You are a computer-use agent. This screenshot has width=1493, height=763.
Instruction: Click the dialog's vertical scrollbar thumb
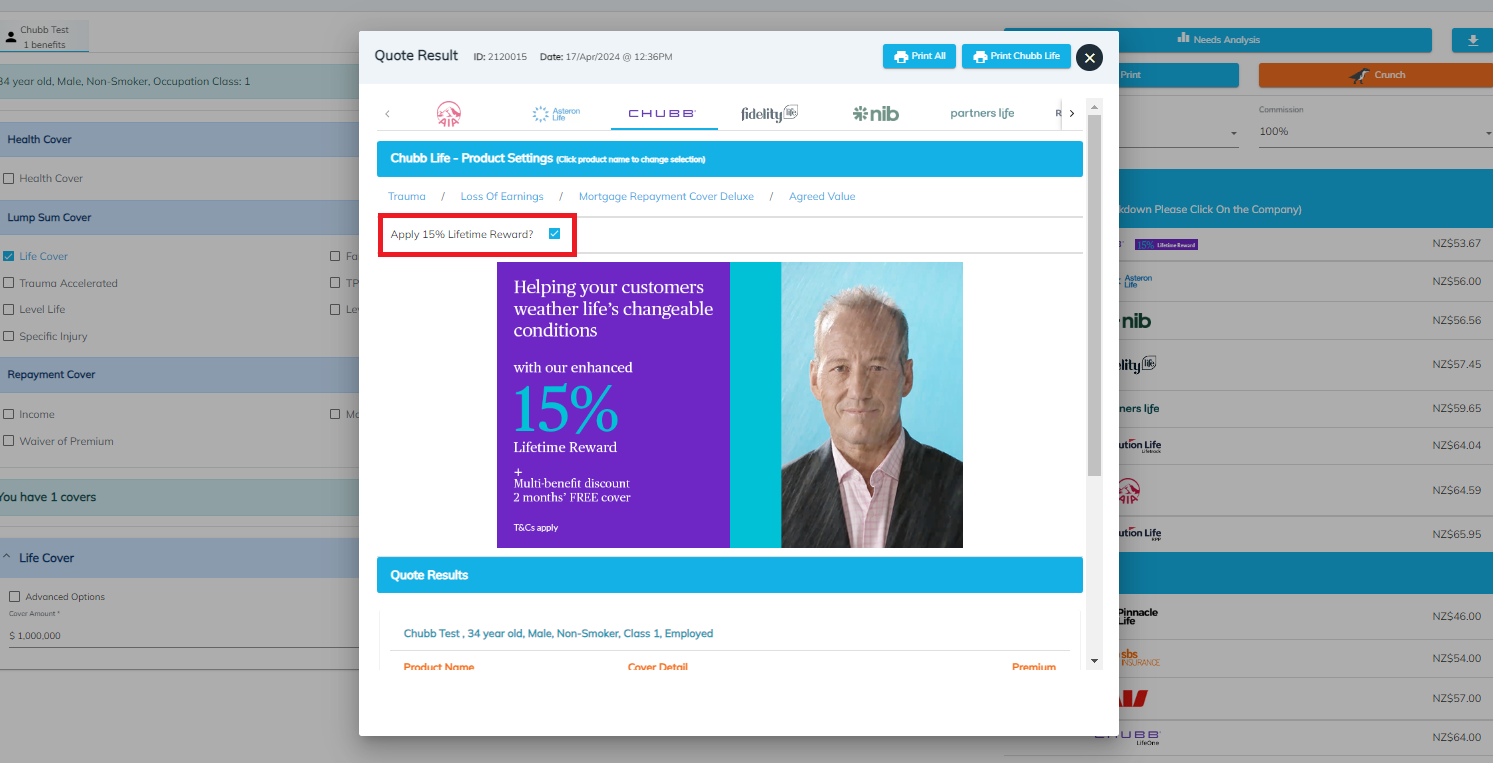1094,295
